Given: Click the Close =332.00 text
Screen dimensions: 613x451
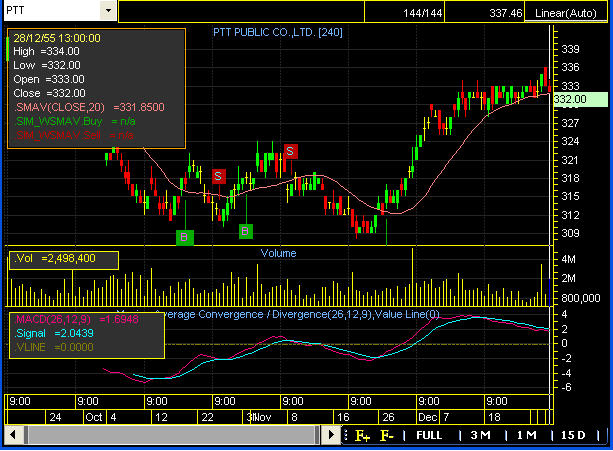Looking at the screenshot, I should coord(49,93).
